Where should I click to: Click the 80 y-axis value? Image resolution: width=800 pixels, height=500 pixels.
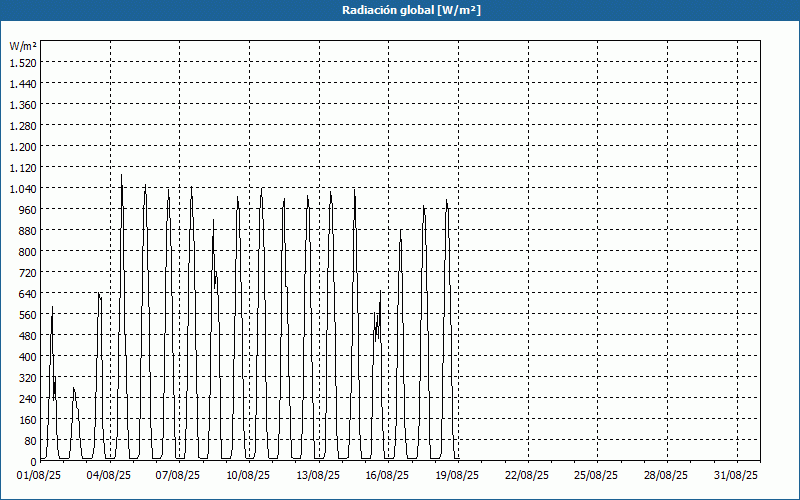coord(31,441)
